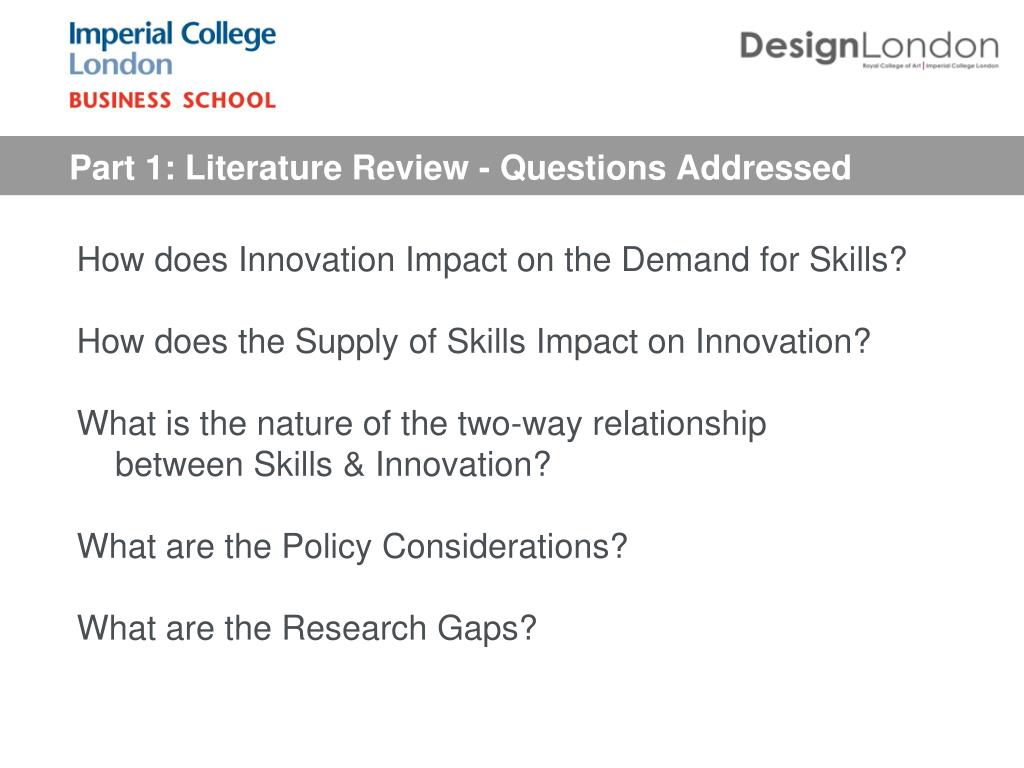Viewport: 1024px width, 768px height.
Task: Click the 'between Skills & Innovation?' line
Action: pos(332,465)
